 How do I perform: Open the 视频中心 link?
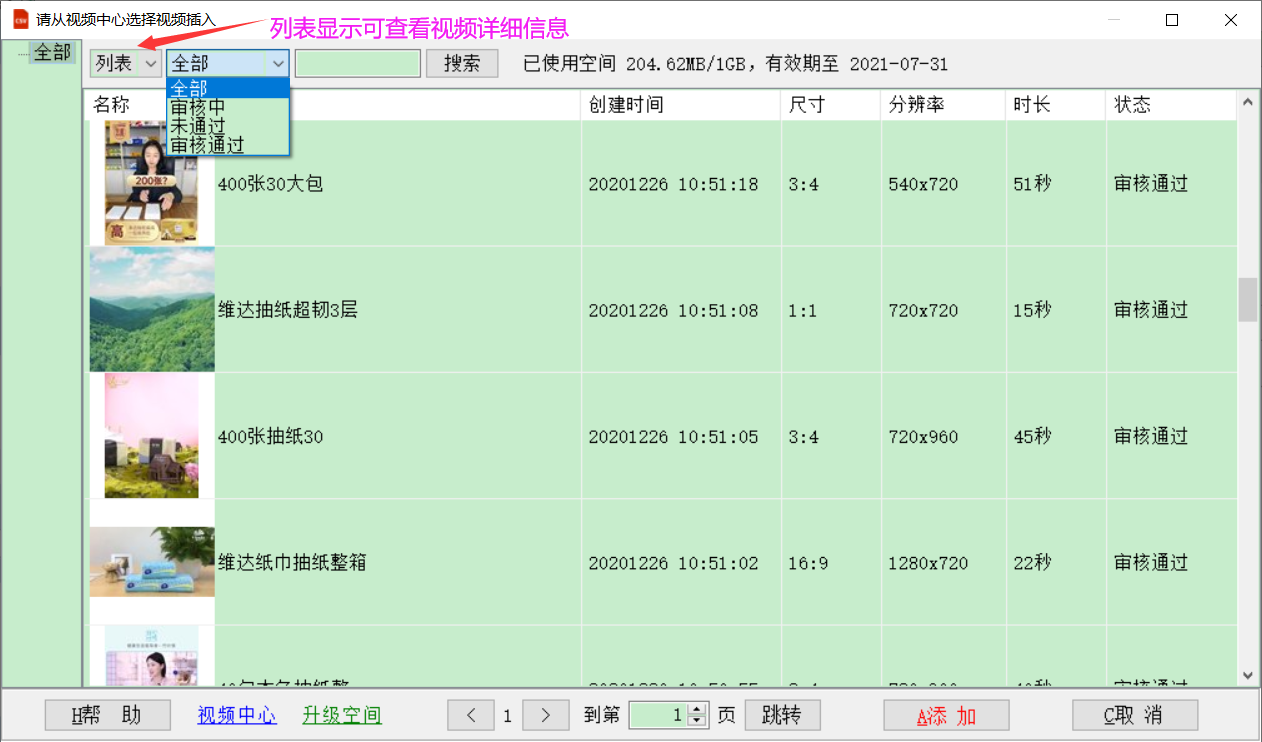(237, 716)
